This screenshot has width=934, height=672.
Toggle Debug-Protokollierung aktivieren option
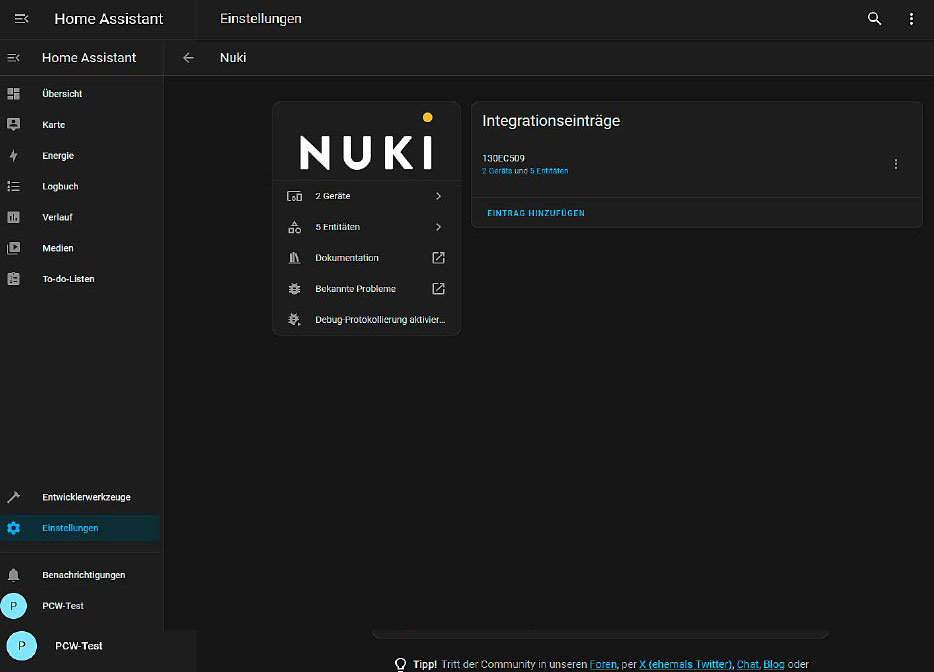click(x=366, y=320)
